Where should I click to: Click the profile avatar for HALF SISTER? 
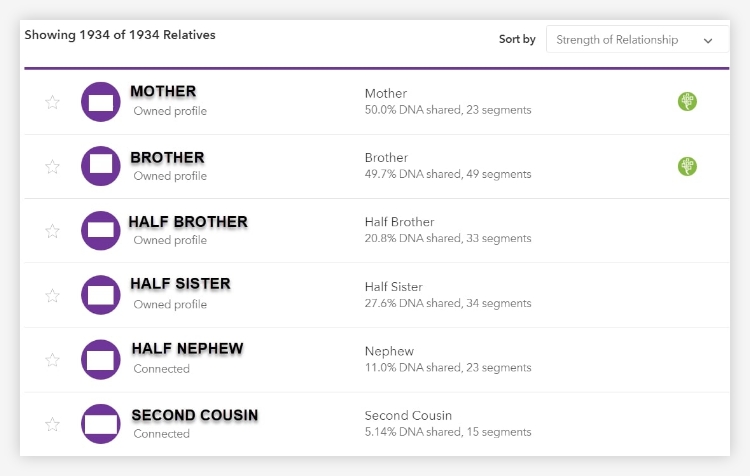click(x=101, y=295)
